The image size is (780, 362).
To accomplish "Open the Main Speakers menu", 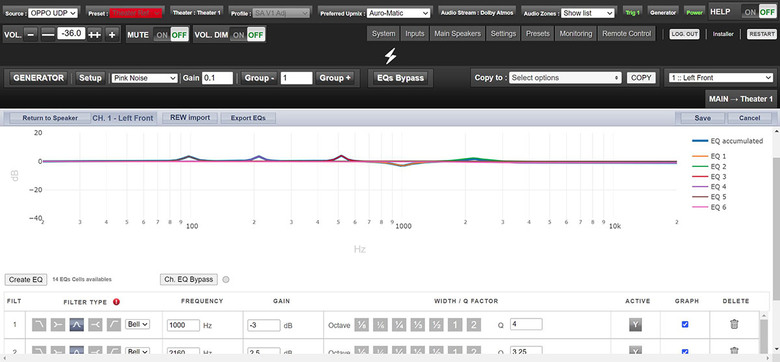I will (x=458, y=34).
